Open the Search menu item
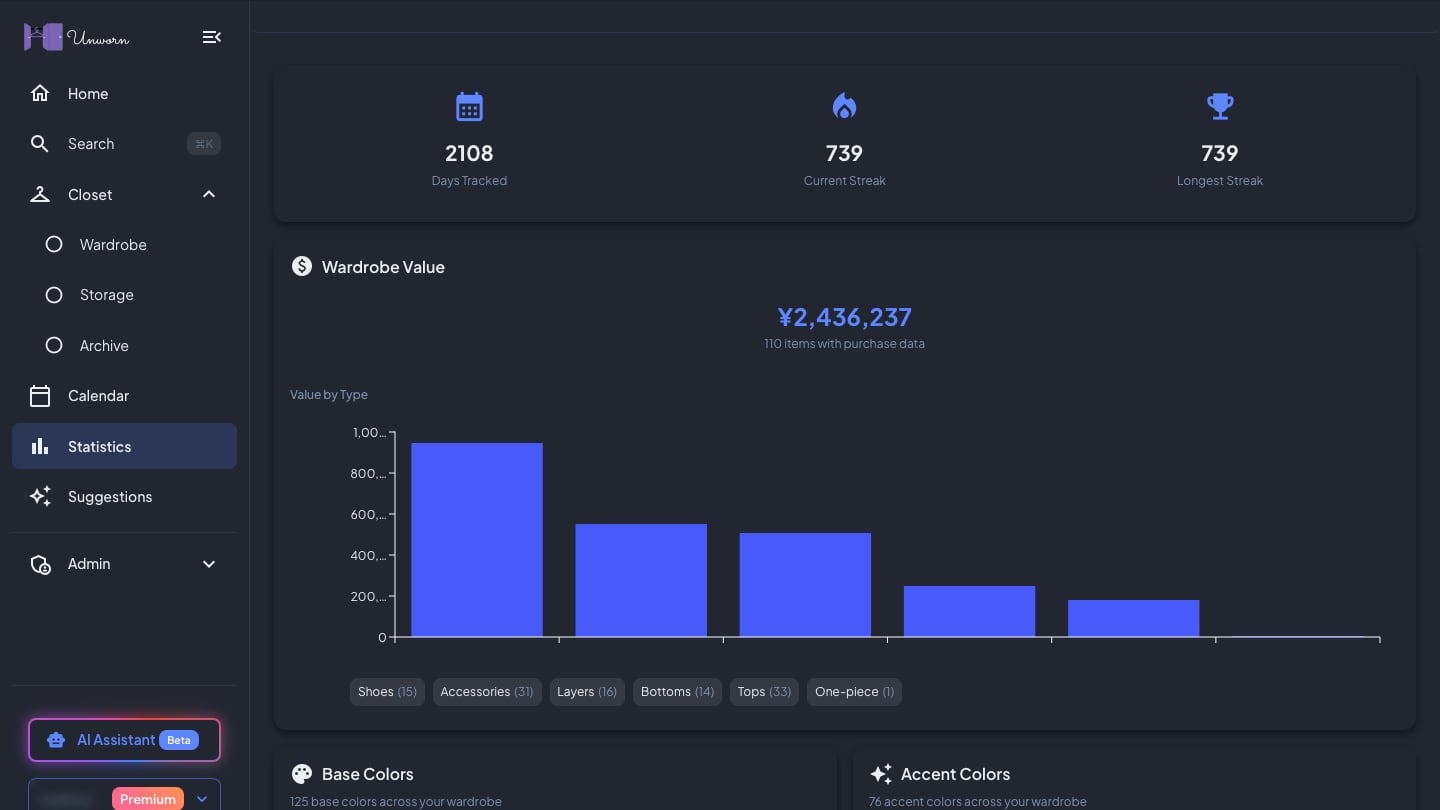This screenshot has height=810, width=1440. 124,144
